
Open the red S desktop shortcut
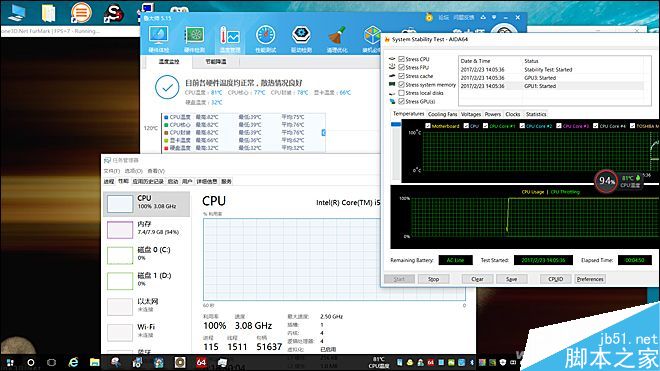114,13
